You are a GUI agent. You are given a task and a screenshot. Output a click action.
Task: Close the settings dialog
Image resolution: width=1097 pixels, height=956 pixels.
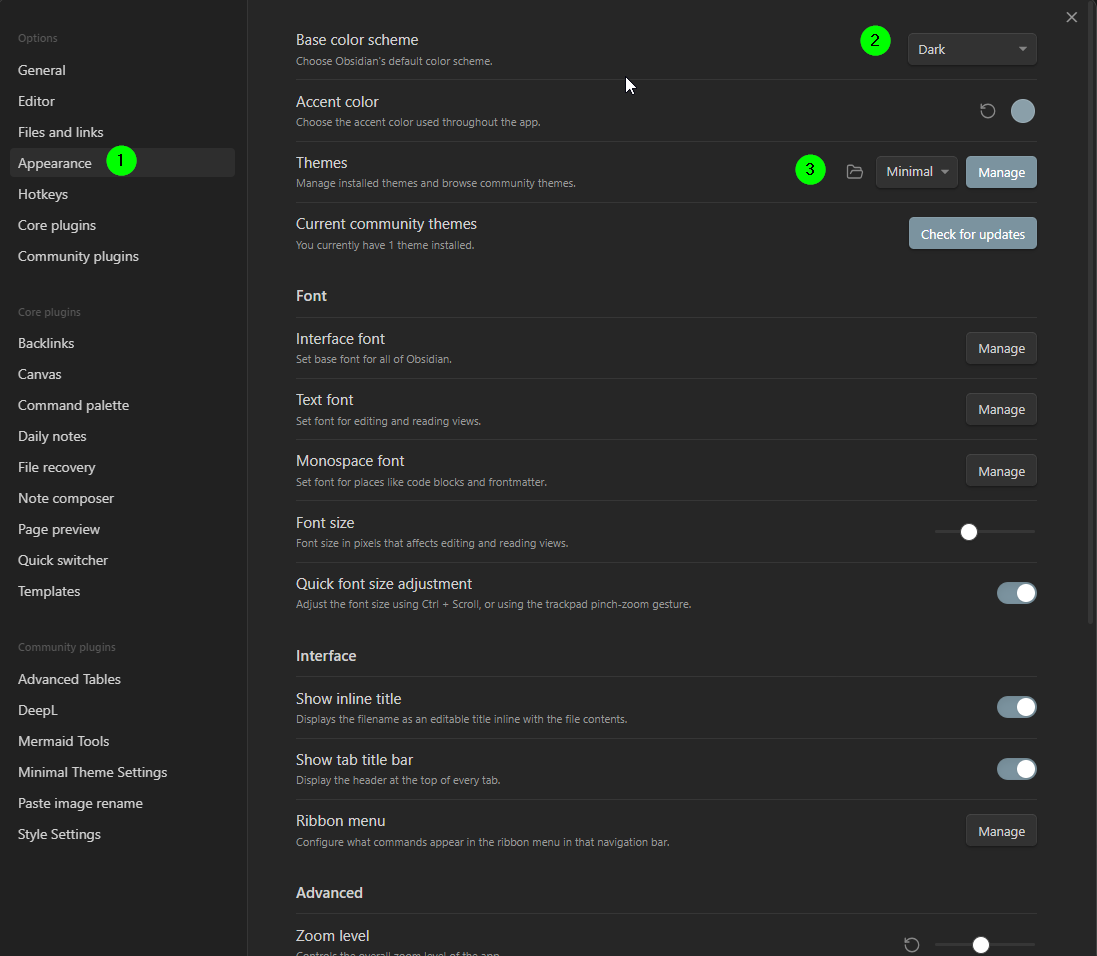[1071, 17]
